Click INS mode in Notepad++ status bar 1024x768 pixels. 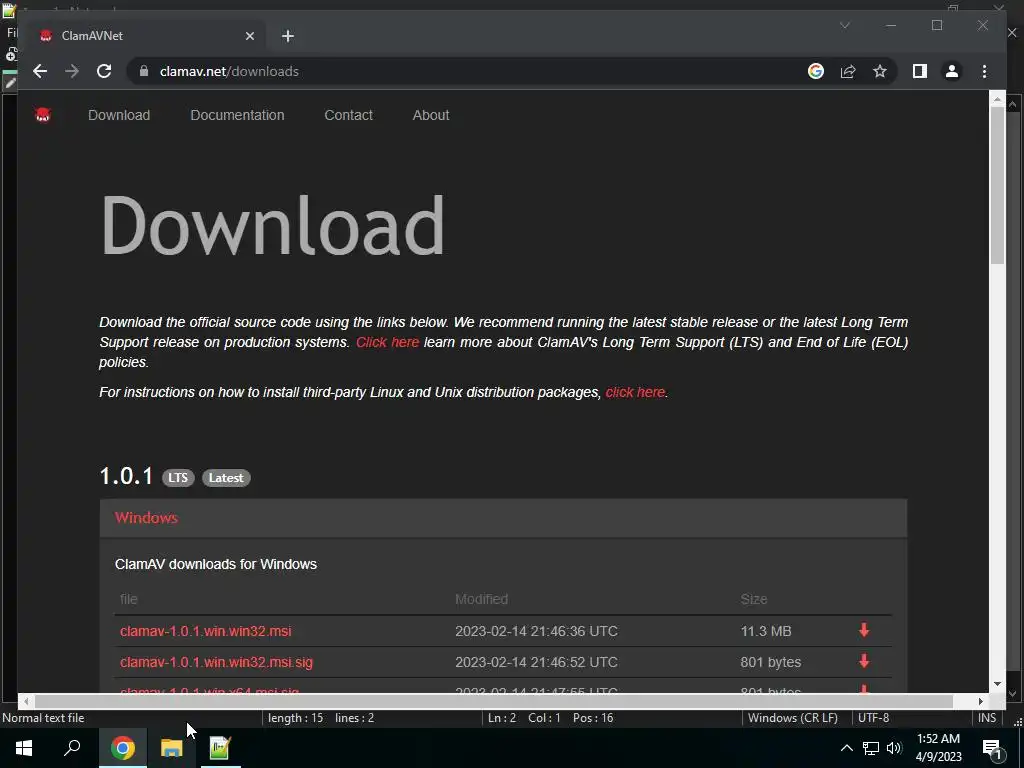click(987, 718)
